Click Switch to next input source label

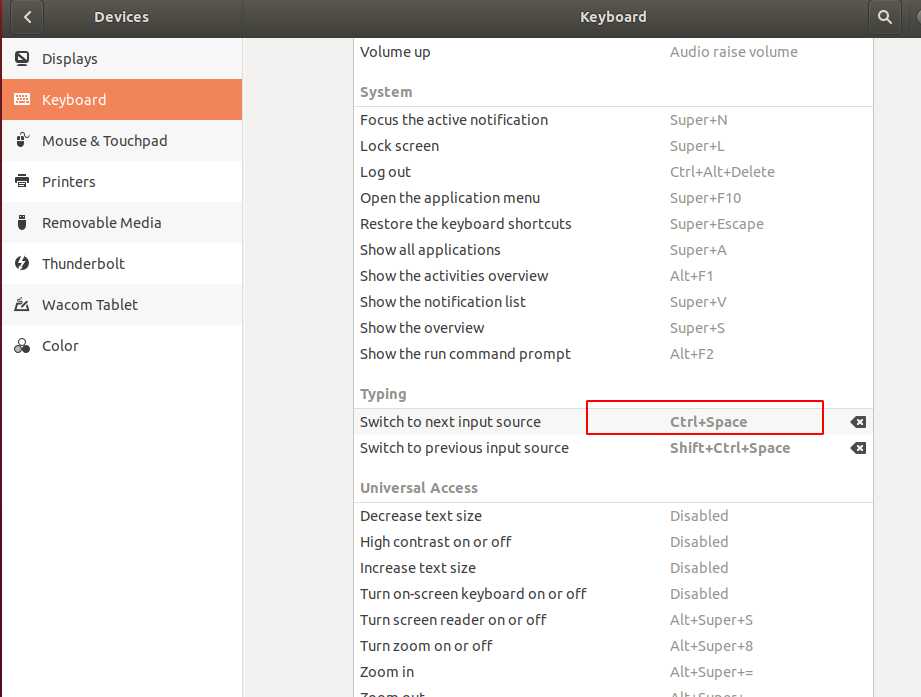(x=450, y=422)
